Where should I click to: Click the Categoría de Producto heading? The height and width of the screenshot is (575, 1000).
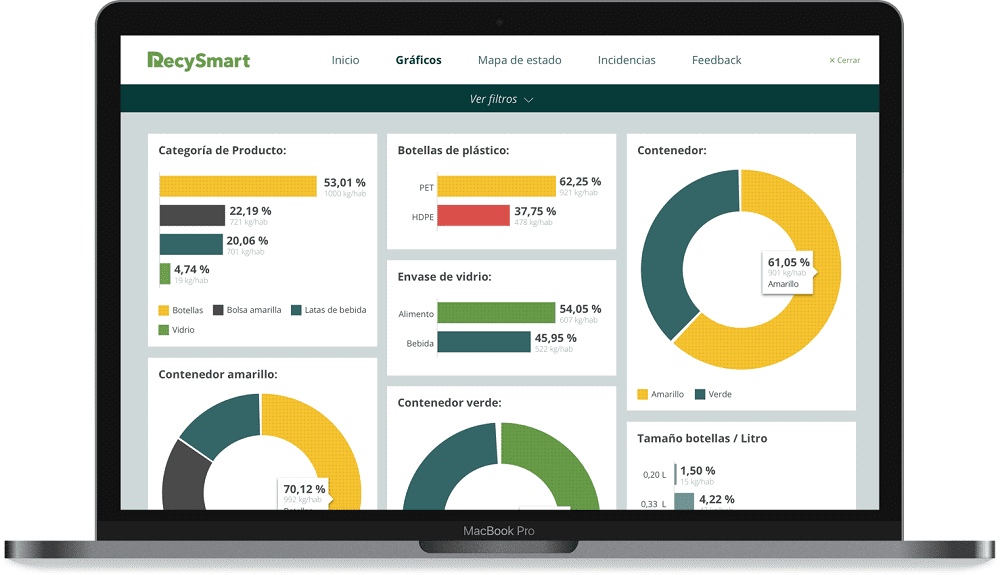(x=222, y=150)
